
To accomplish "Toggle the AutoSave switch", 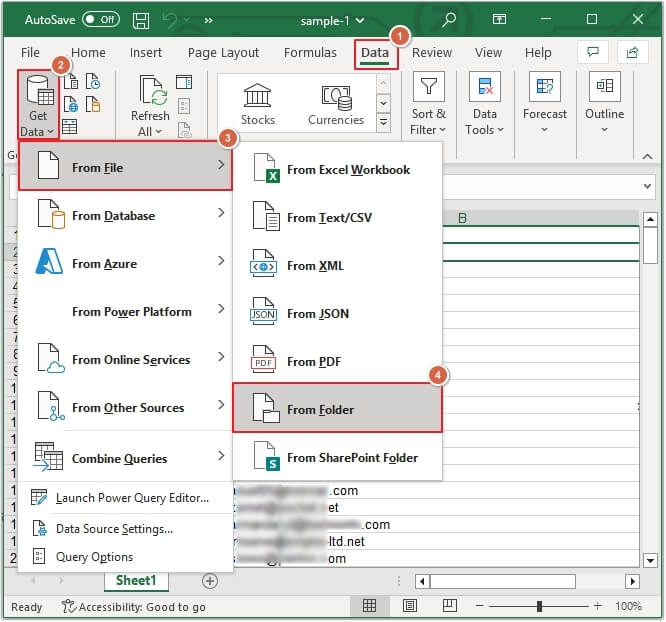I will click(101, 19).
